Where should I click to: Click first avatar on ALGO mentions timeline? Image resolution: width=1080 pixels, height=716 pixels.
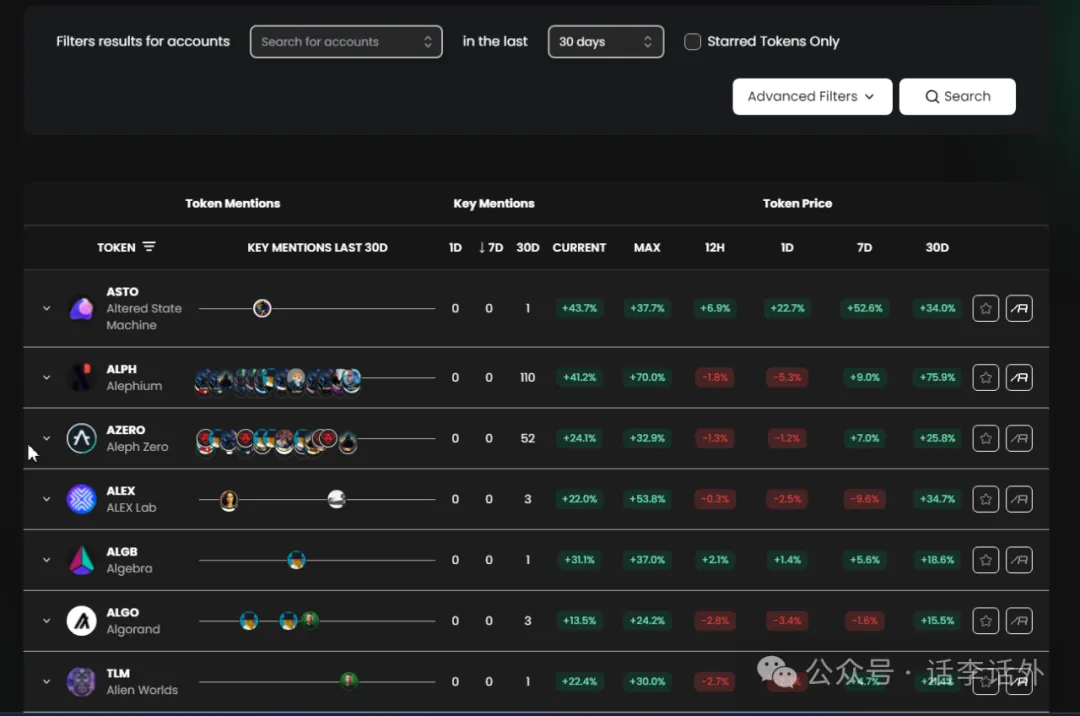tap(249, 621)
